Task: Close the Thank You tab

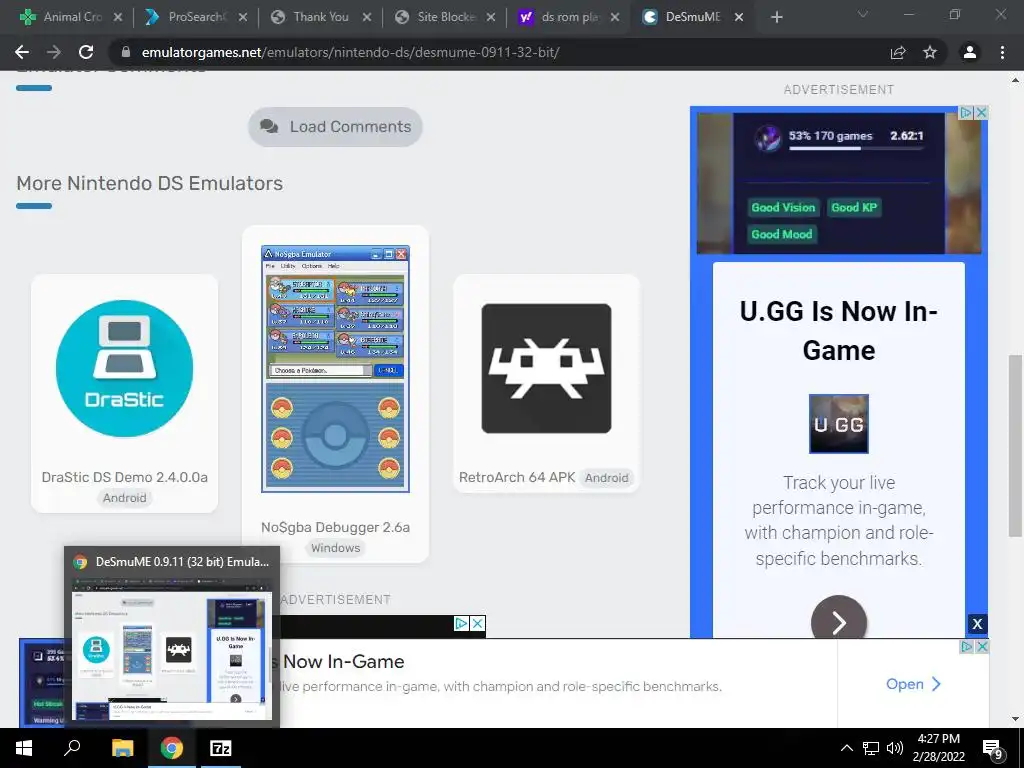Action: coord(366,17)
